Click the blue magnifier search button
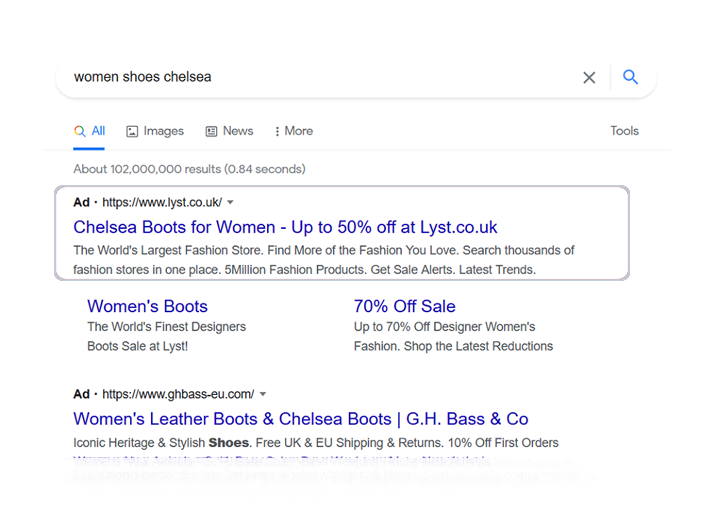This screenshot has width=716, height=512. (x=630, y=77)
